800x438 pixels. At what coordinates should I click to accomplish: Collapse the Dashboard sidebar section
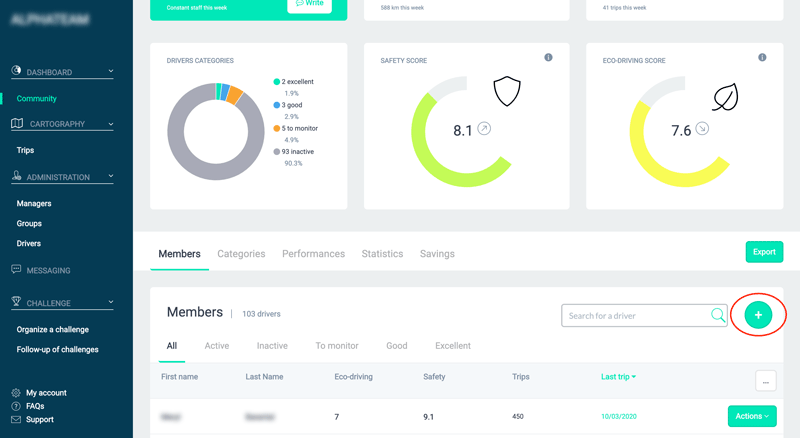[111, 72]
